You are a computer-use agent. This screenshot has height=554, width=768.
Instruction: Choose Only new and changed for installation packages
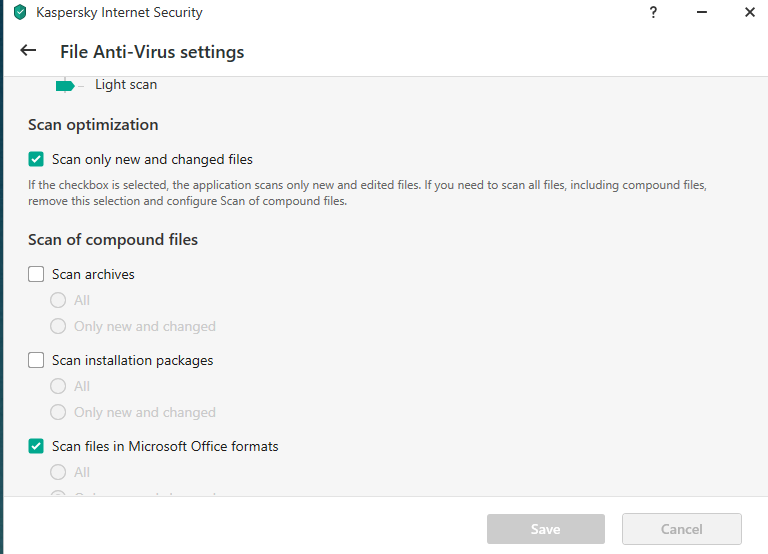pos(58,412)
